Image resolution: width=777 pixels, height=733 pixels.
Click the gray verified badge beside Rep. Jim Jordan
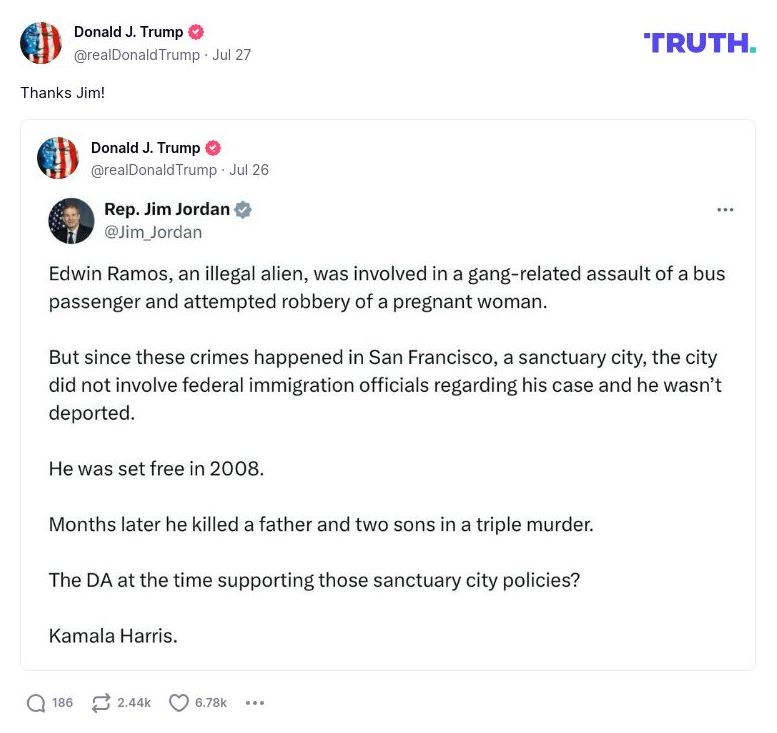point(243,210)
